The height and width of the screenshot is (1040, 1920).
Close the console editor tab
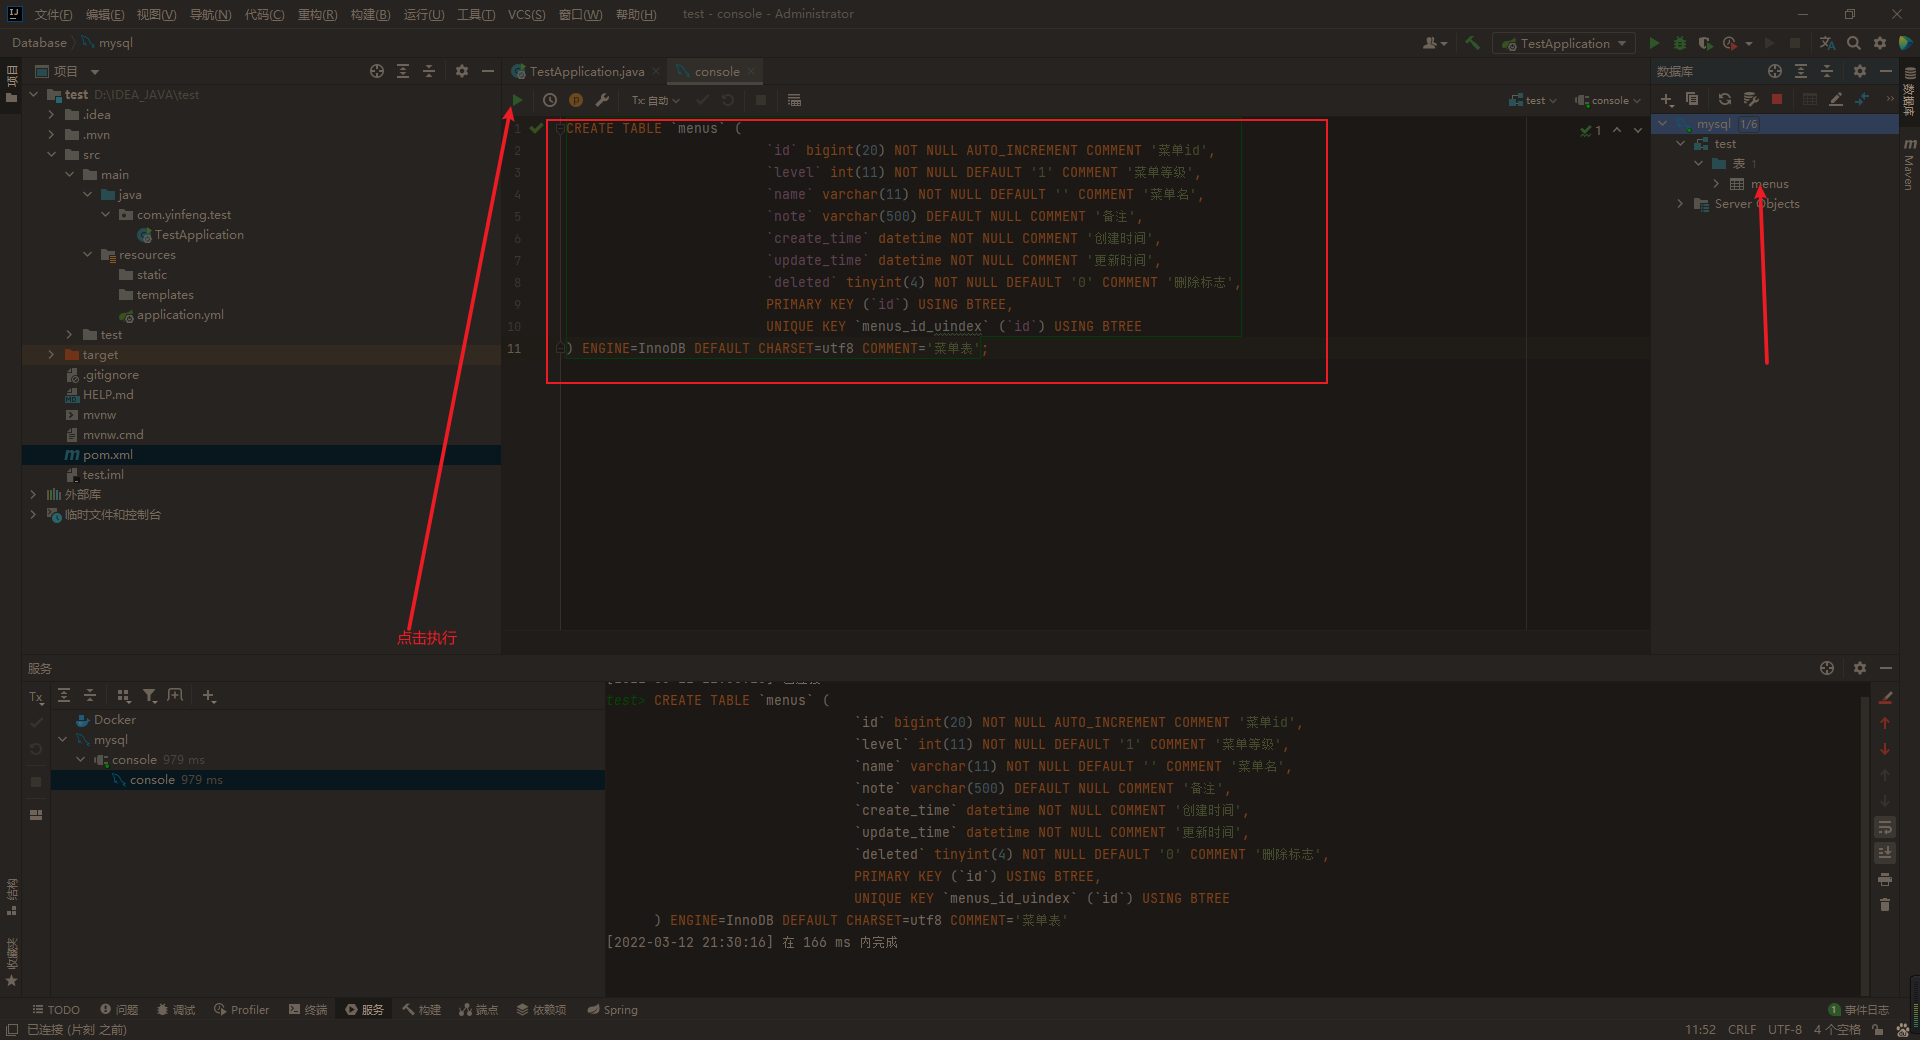click(x=751, y=71)
